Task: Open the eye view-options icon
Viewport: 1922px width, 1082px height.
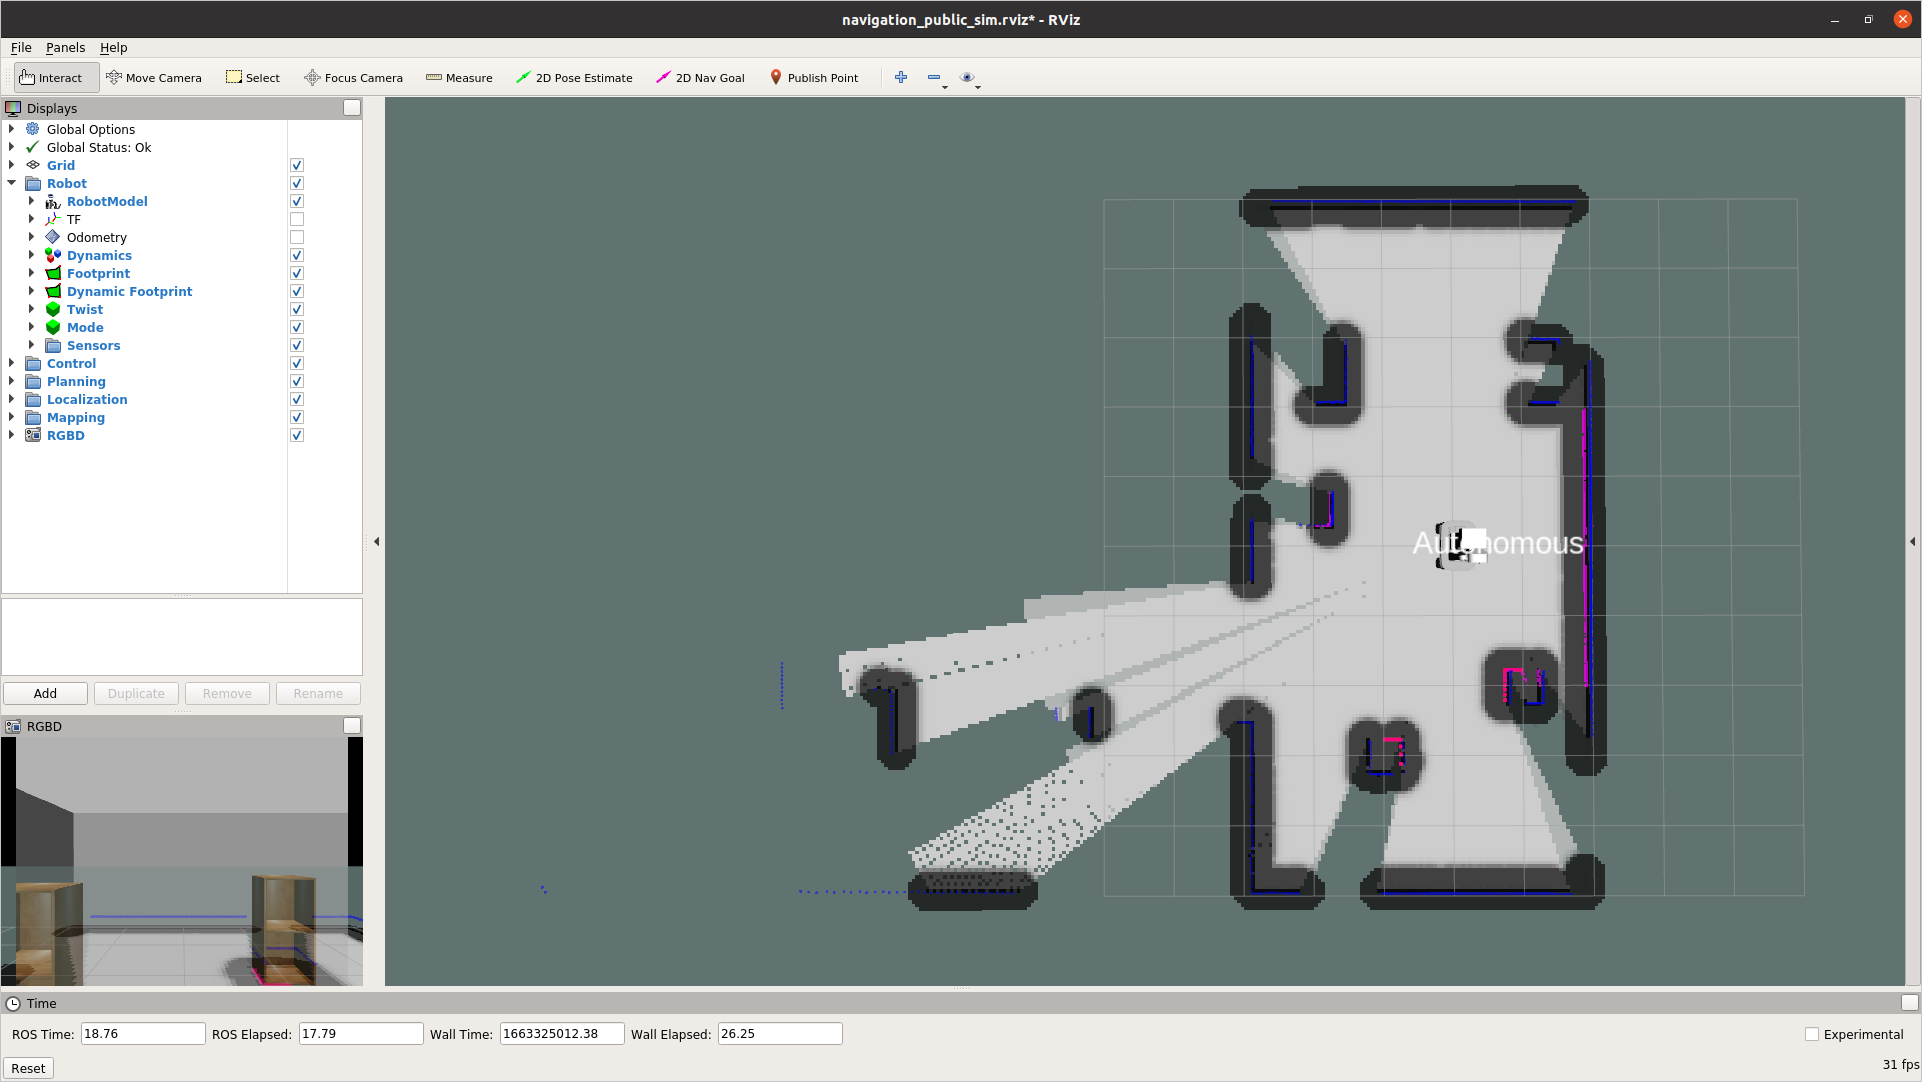Action: click(967, 77)
